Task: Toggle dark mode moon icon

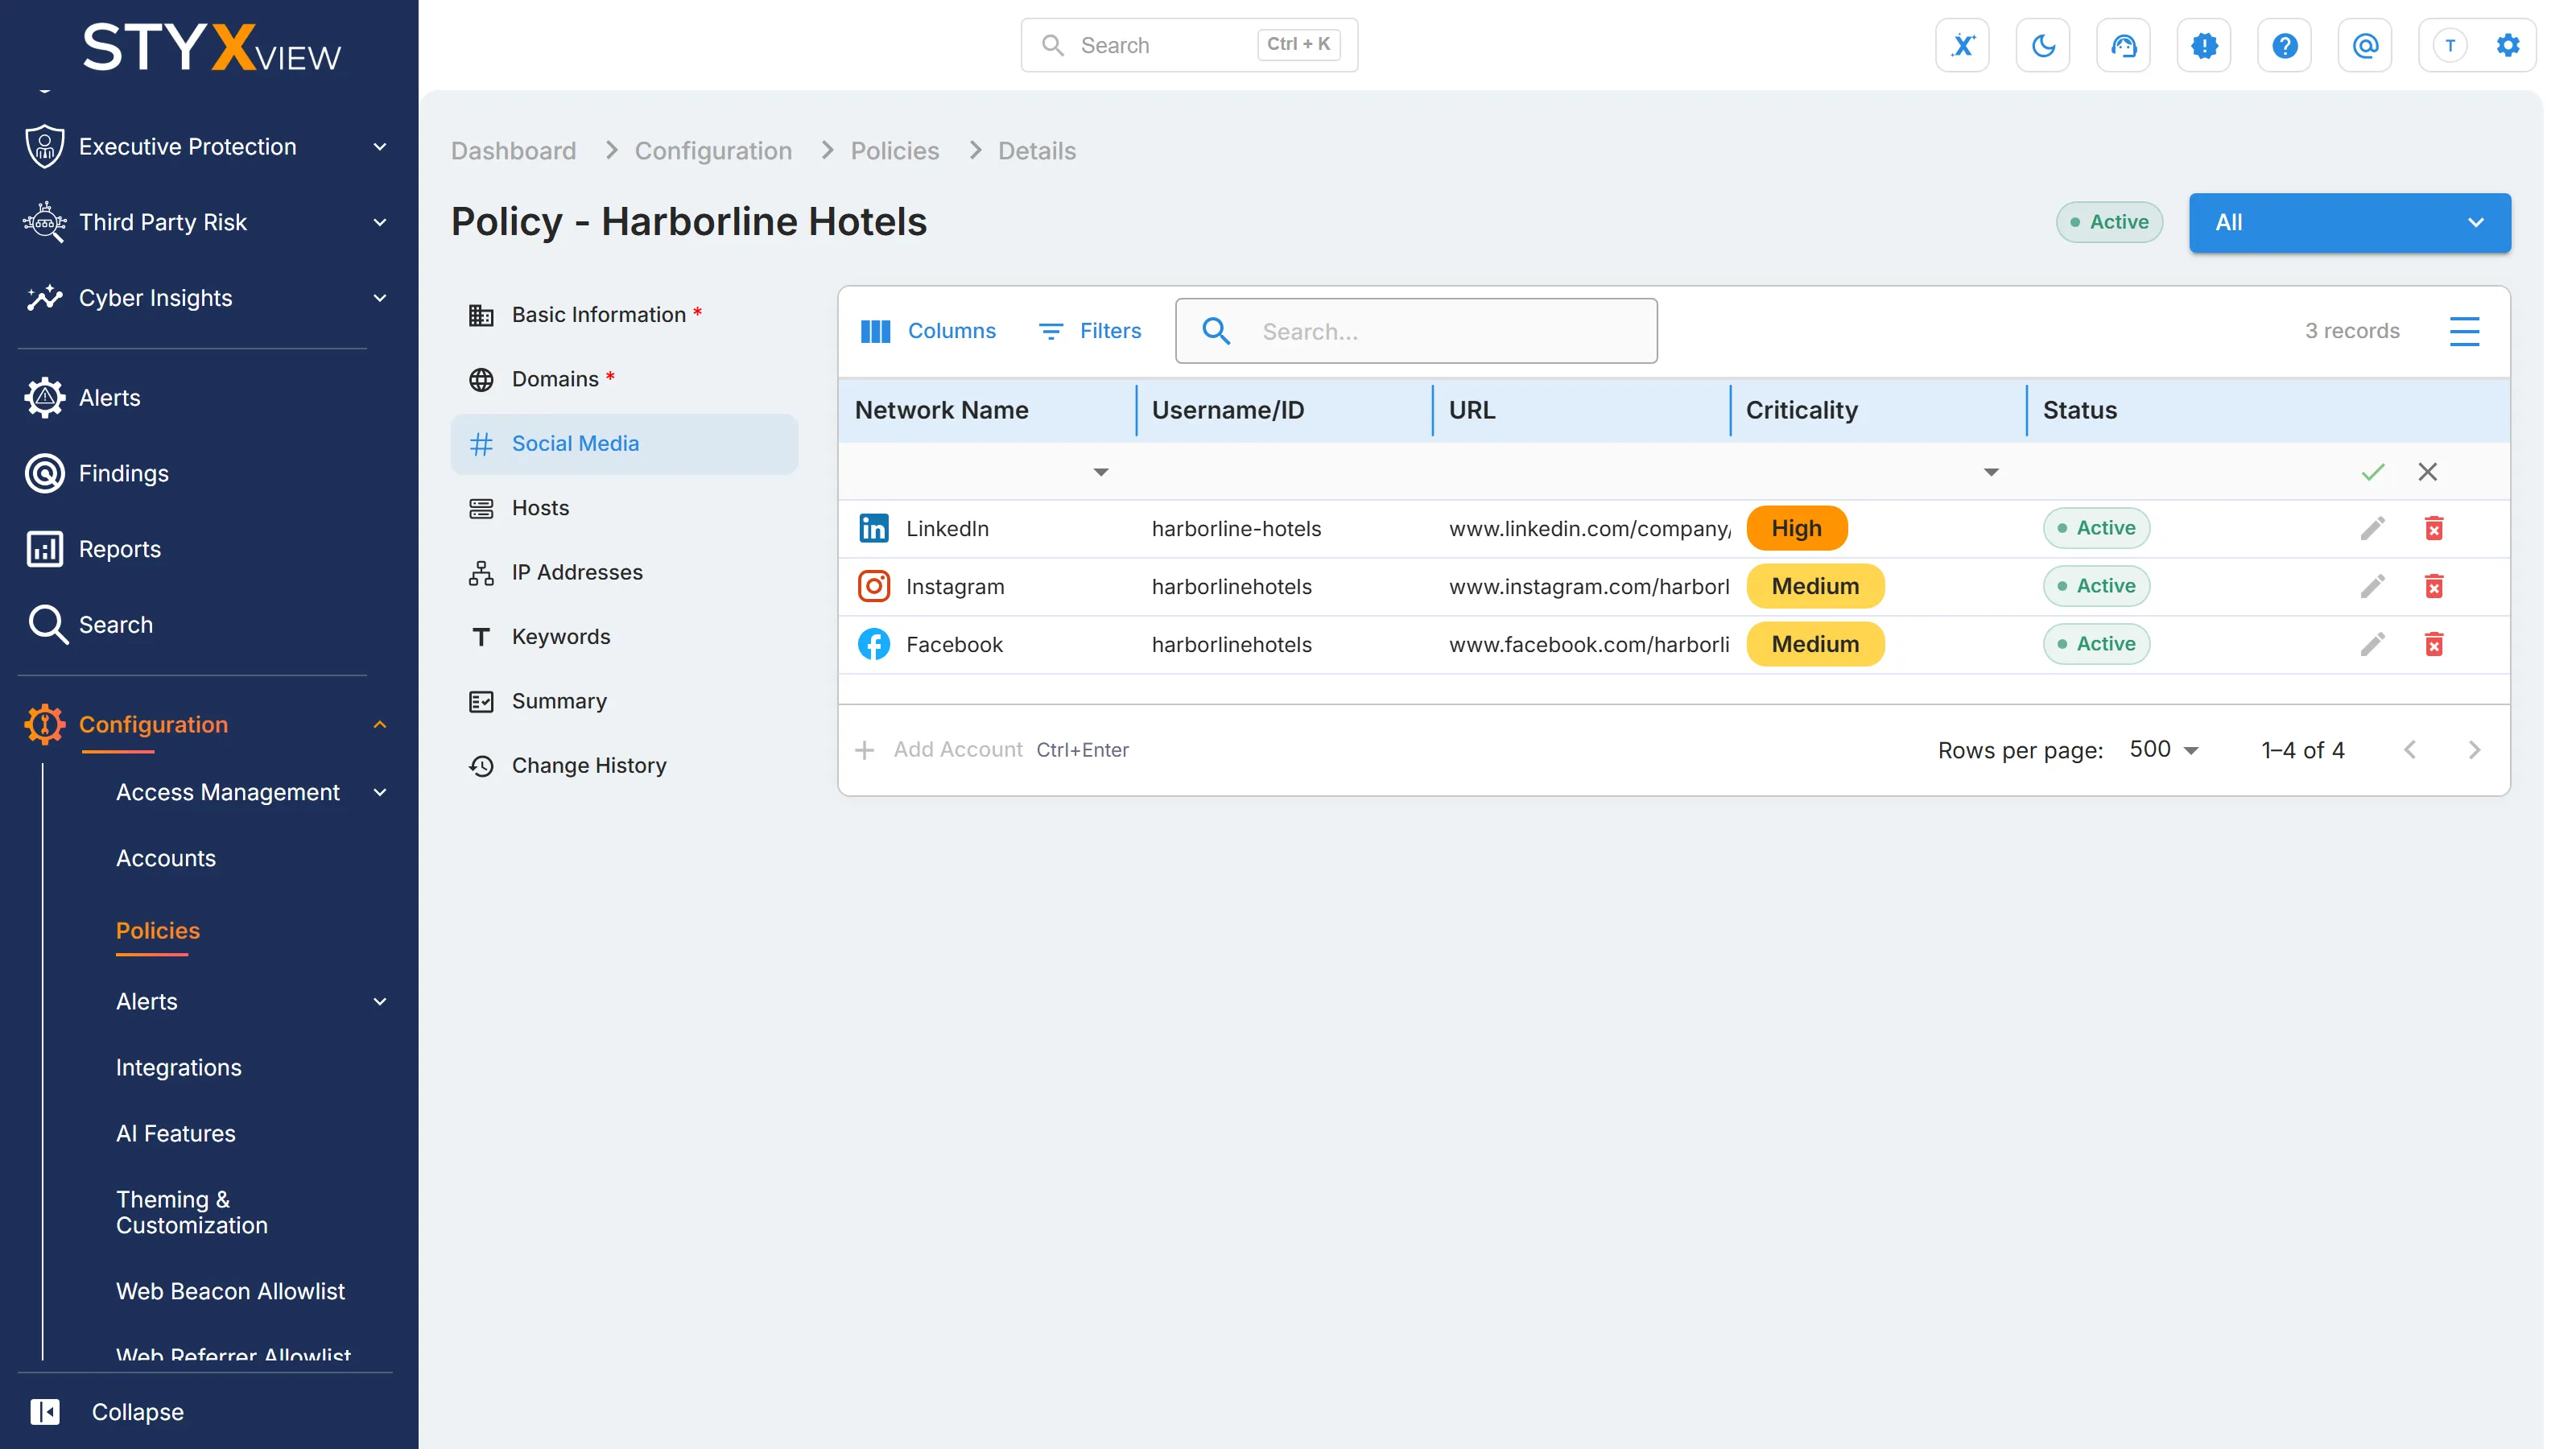Action: pos(2043,45)
